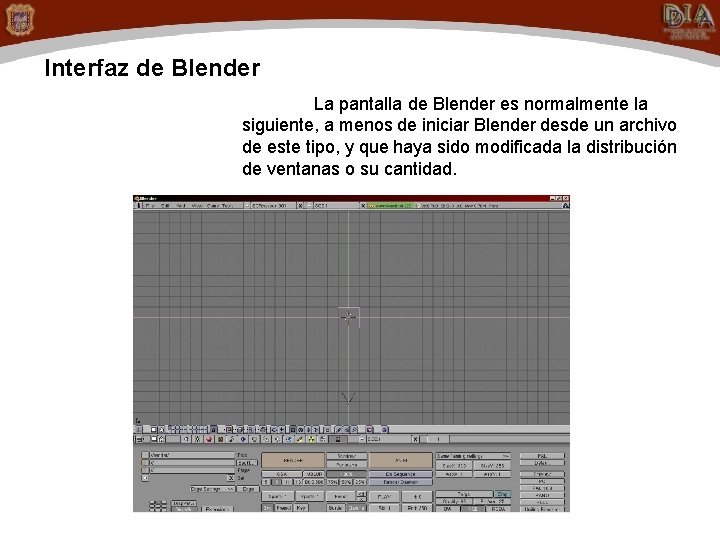Open the Add menu

point(181,206)
